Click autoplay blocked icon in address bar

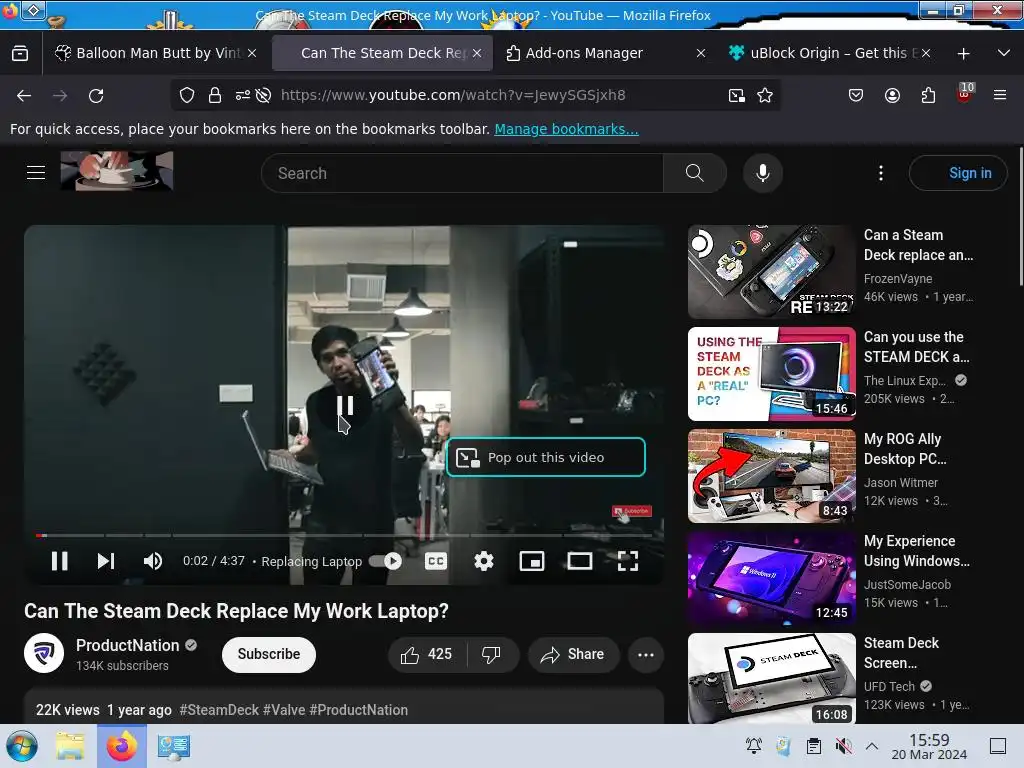[x=263, y=95]
